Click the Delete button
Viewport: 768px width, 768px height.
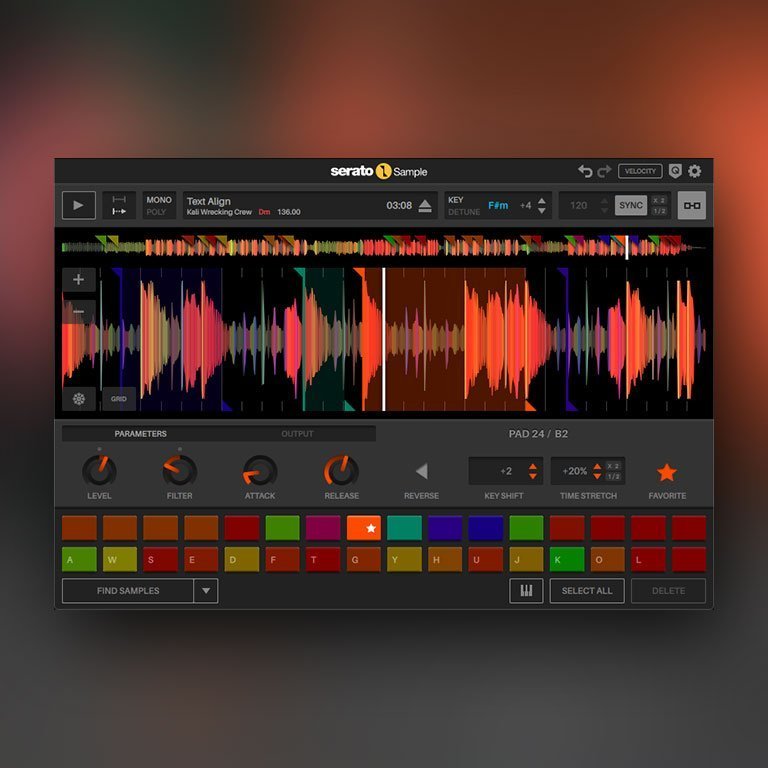point(668,591)
